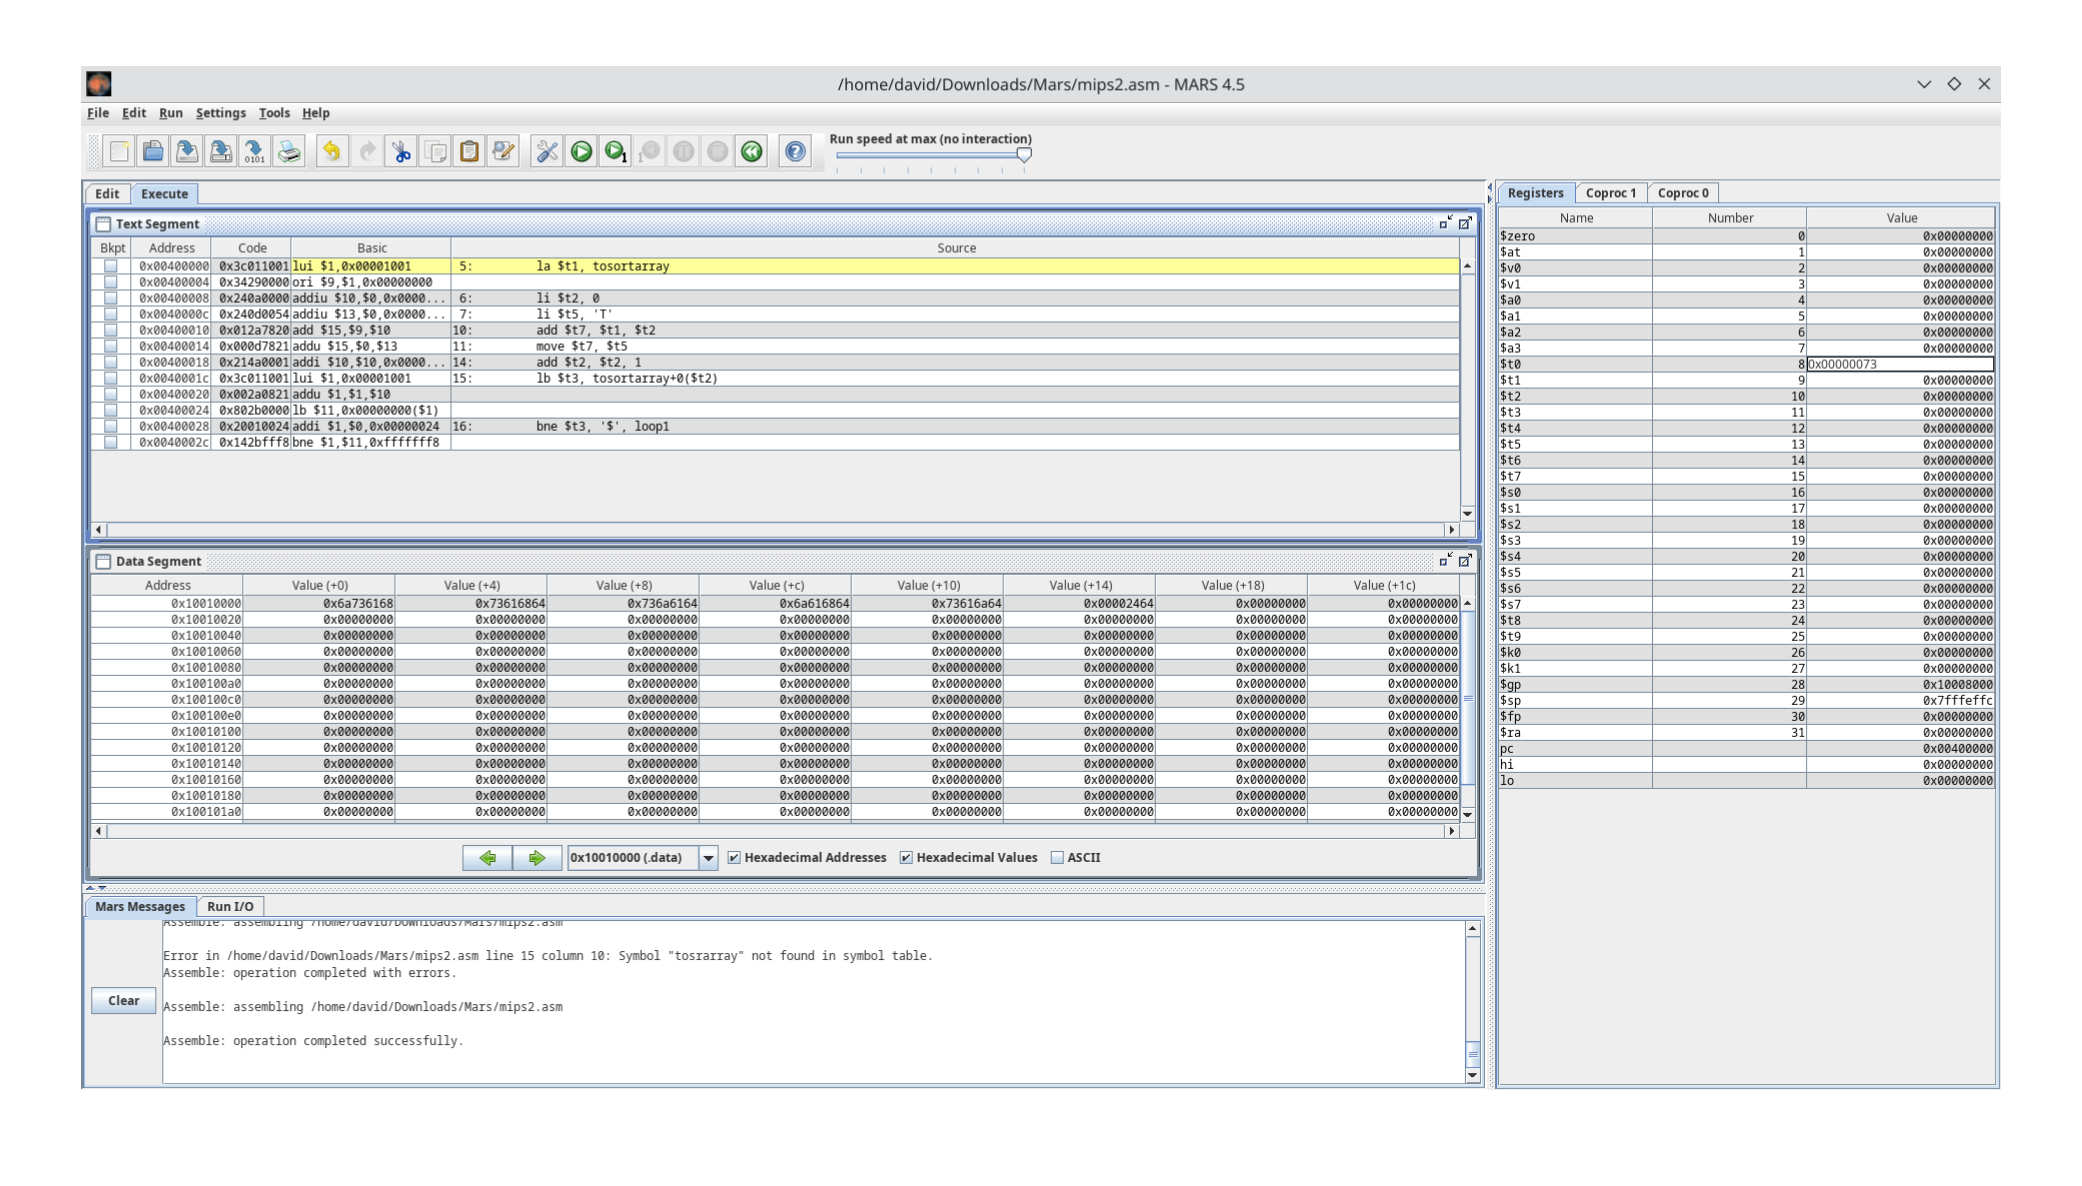
Task: Open the Help question mark icon
Action: pos(796,153)
